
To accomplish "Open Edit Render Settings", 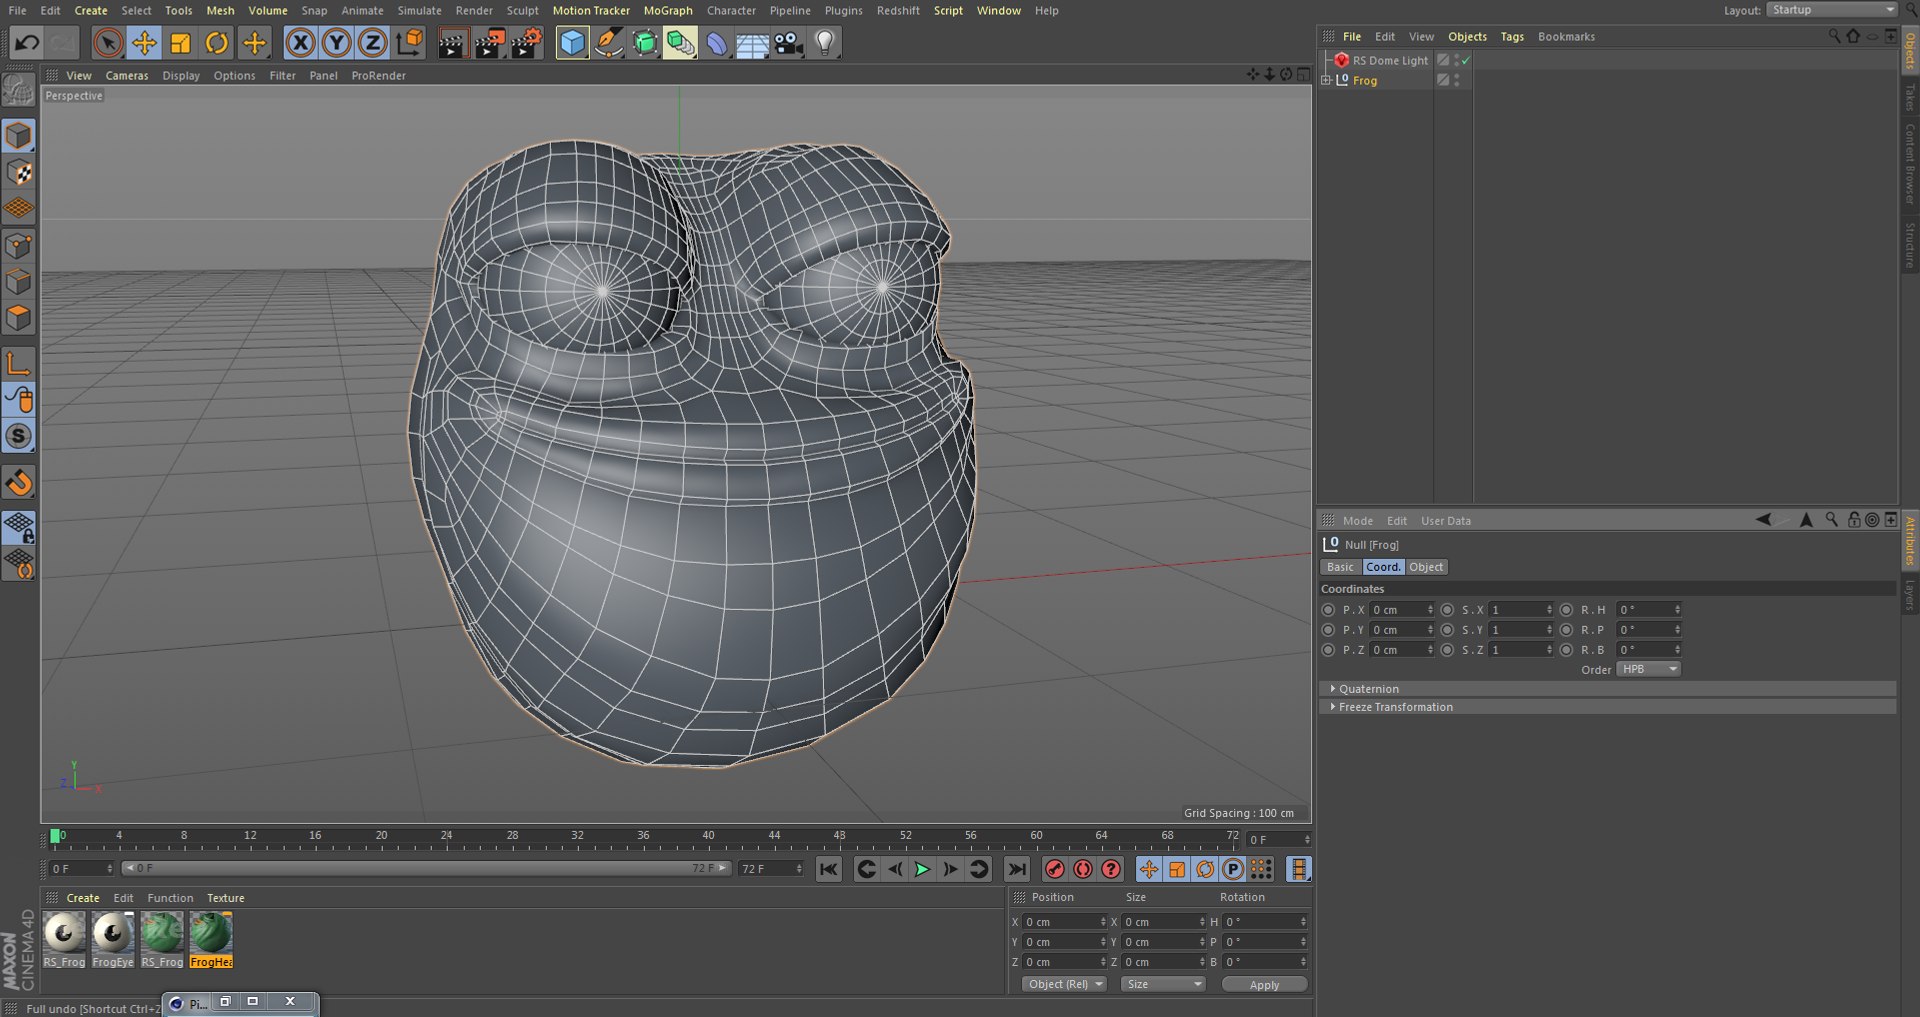I will point(526,43).
